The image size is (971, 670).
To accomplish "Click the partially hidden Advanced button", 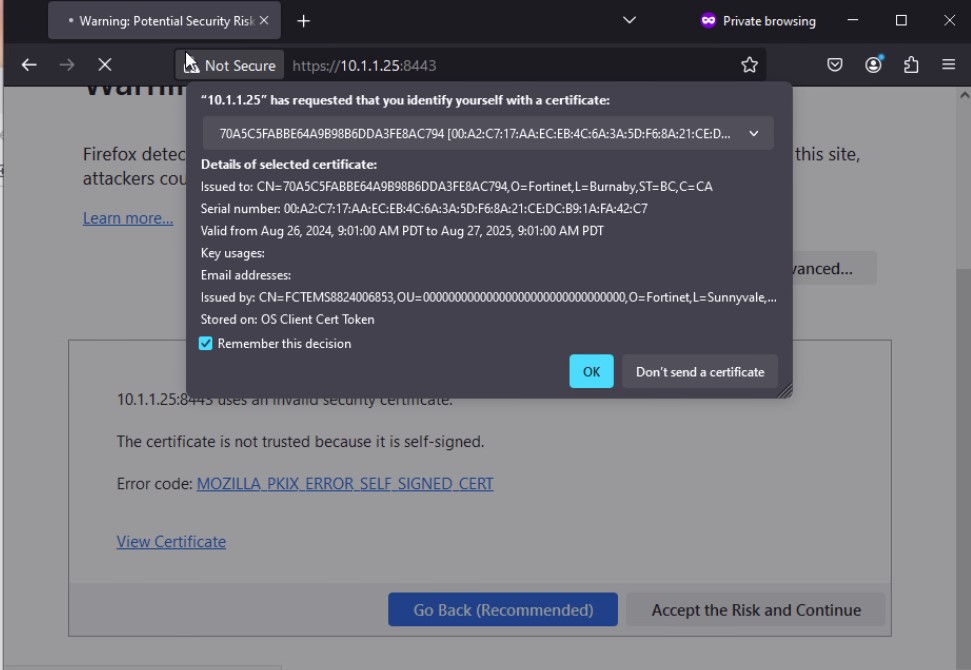I will pyautogui.click(x=833, y=268).
